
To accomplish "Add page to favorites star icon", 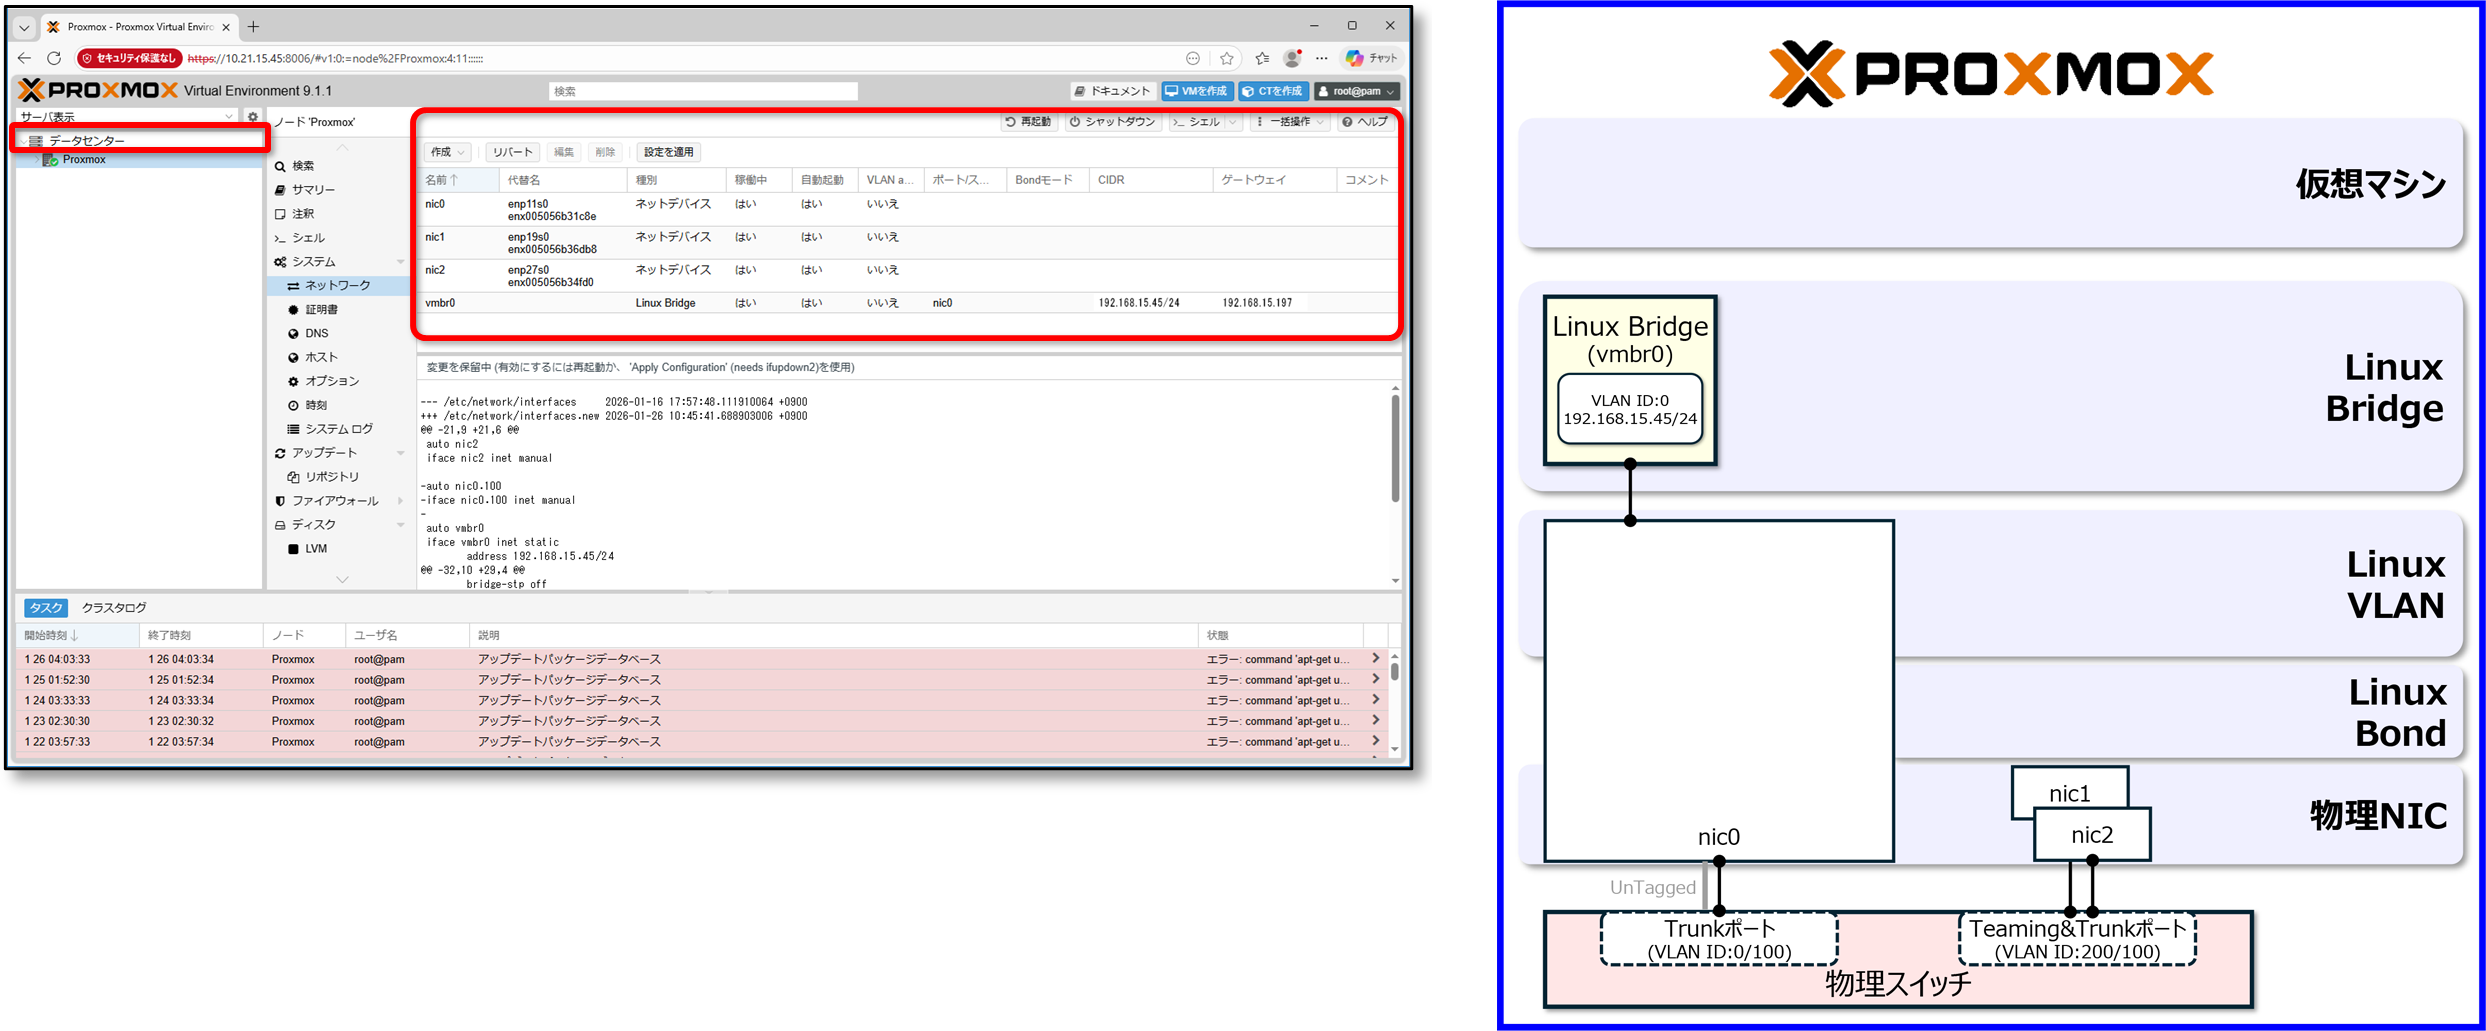I will pos(1226,58).
